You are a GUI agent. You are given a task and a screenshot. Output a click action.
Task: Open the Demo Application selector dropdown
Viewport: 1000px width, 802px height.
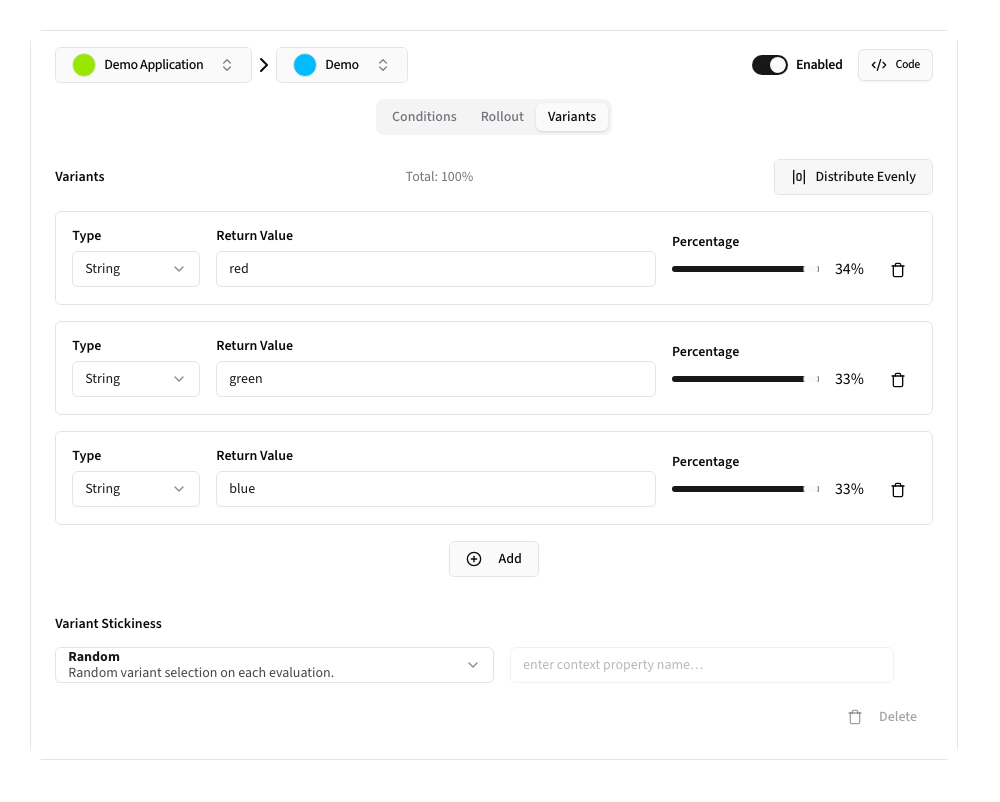[153, 65]
